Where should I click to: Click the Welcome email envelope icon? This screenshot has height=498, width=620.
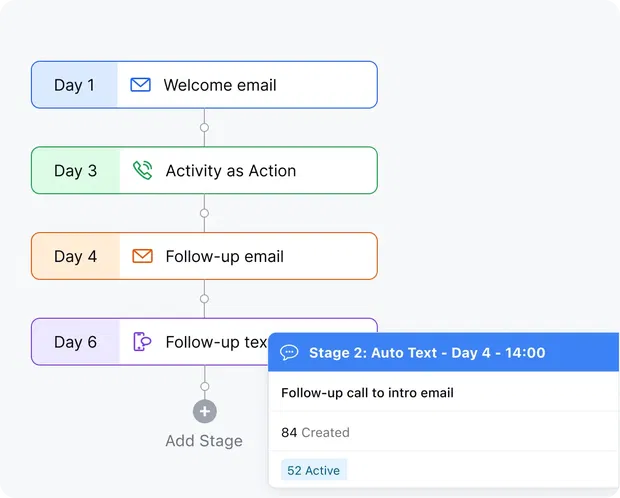click(x=141, y=85)
